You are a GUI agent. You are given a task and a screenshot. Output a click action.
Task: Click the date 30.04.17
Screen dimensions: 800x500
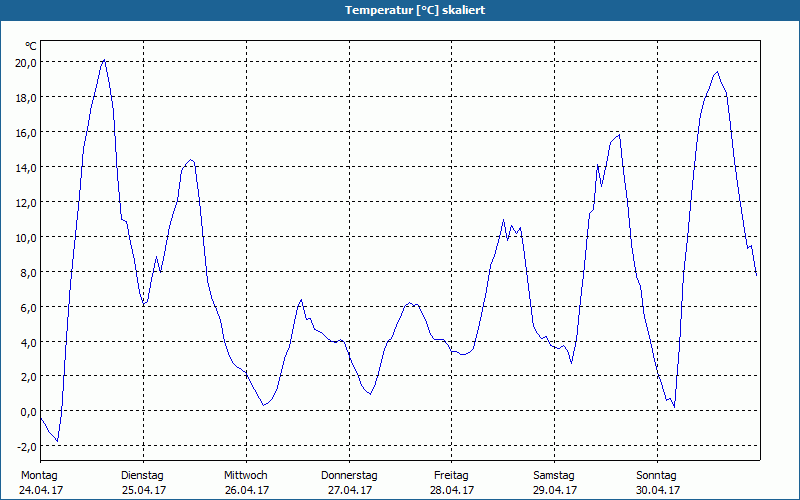click(658, 490)
